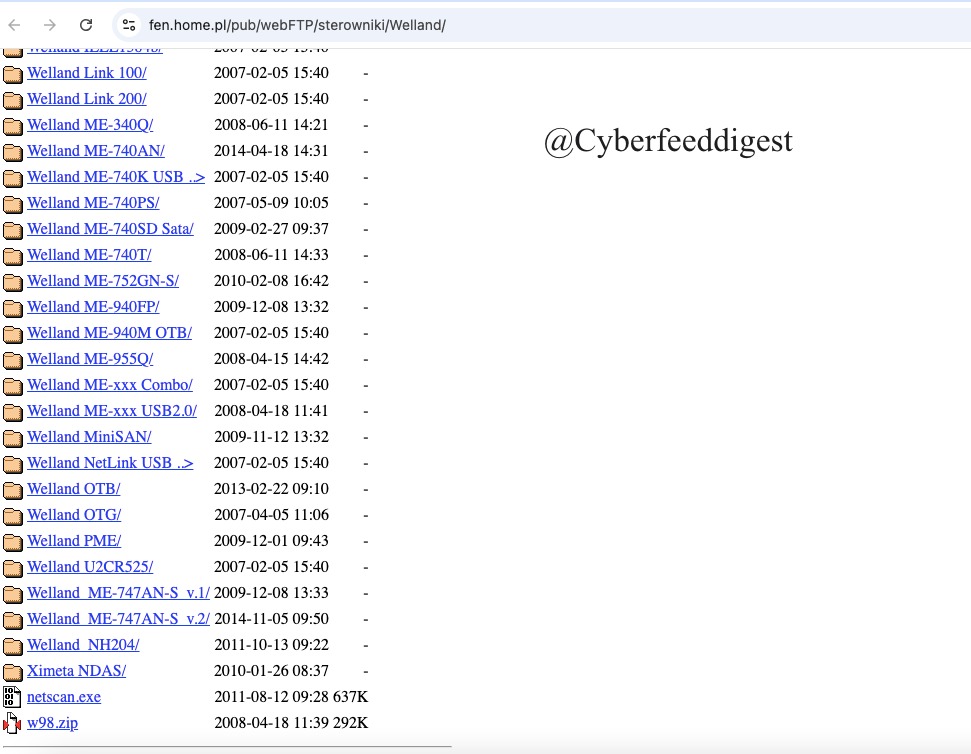Navigate to Welland ME-xxx USB2.0 folder
This screenshot has width=971, height=754.
[112, 410]
